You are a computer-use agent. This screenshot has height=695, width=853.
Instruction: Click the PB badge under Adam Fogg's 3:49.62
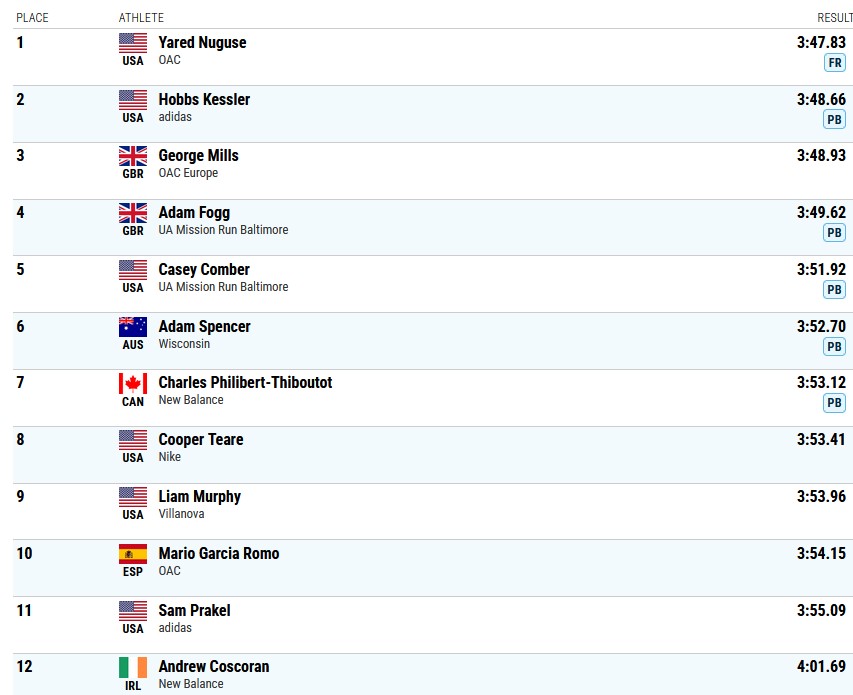[835, 233]
